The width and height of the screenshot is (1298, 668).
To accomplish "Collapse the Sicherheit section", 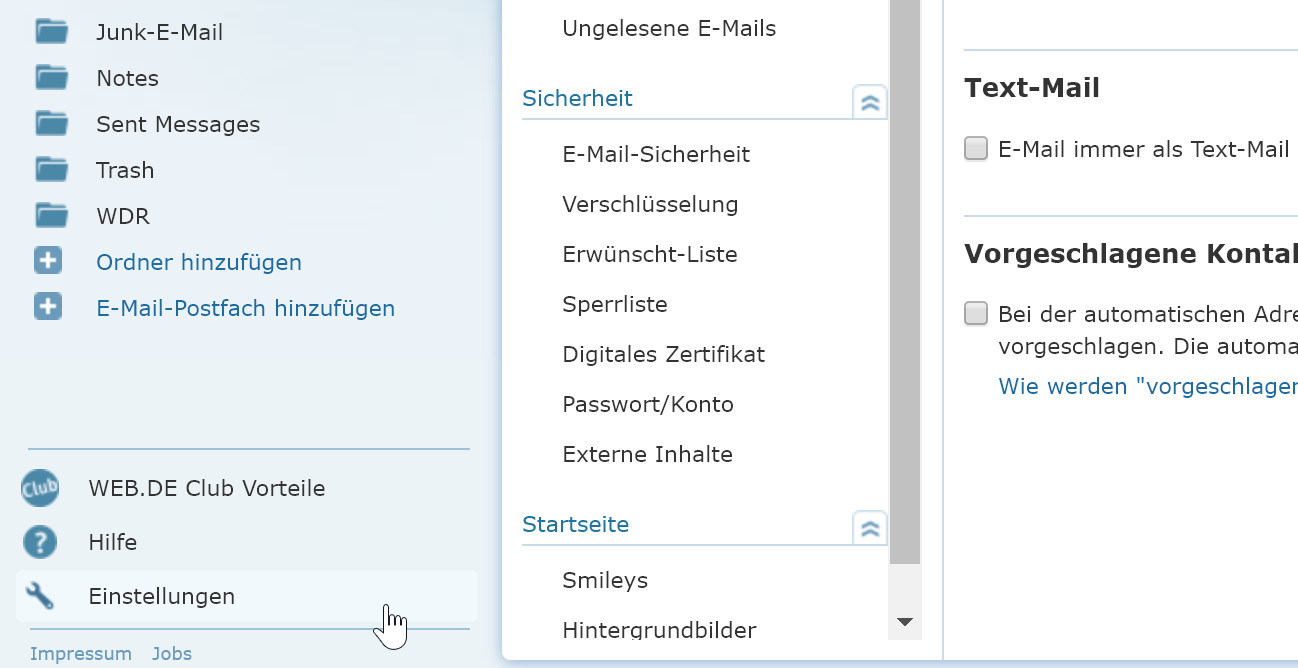I will [870, 102].
